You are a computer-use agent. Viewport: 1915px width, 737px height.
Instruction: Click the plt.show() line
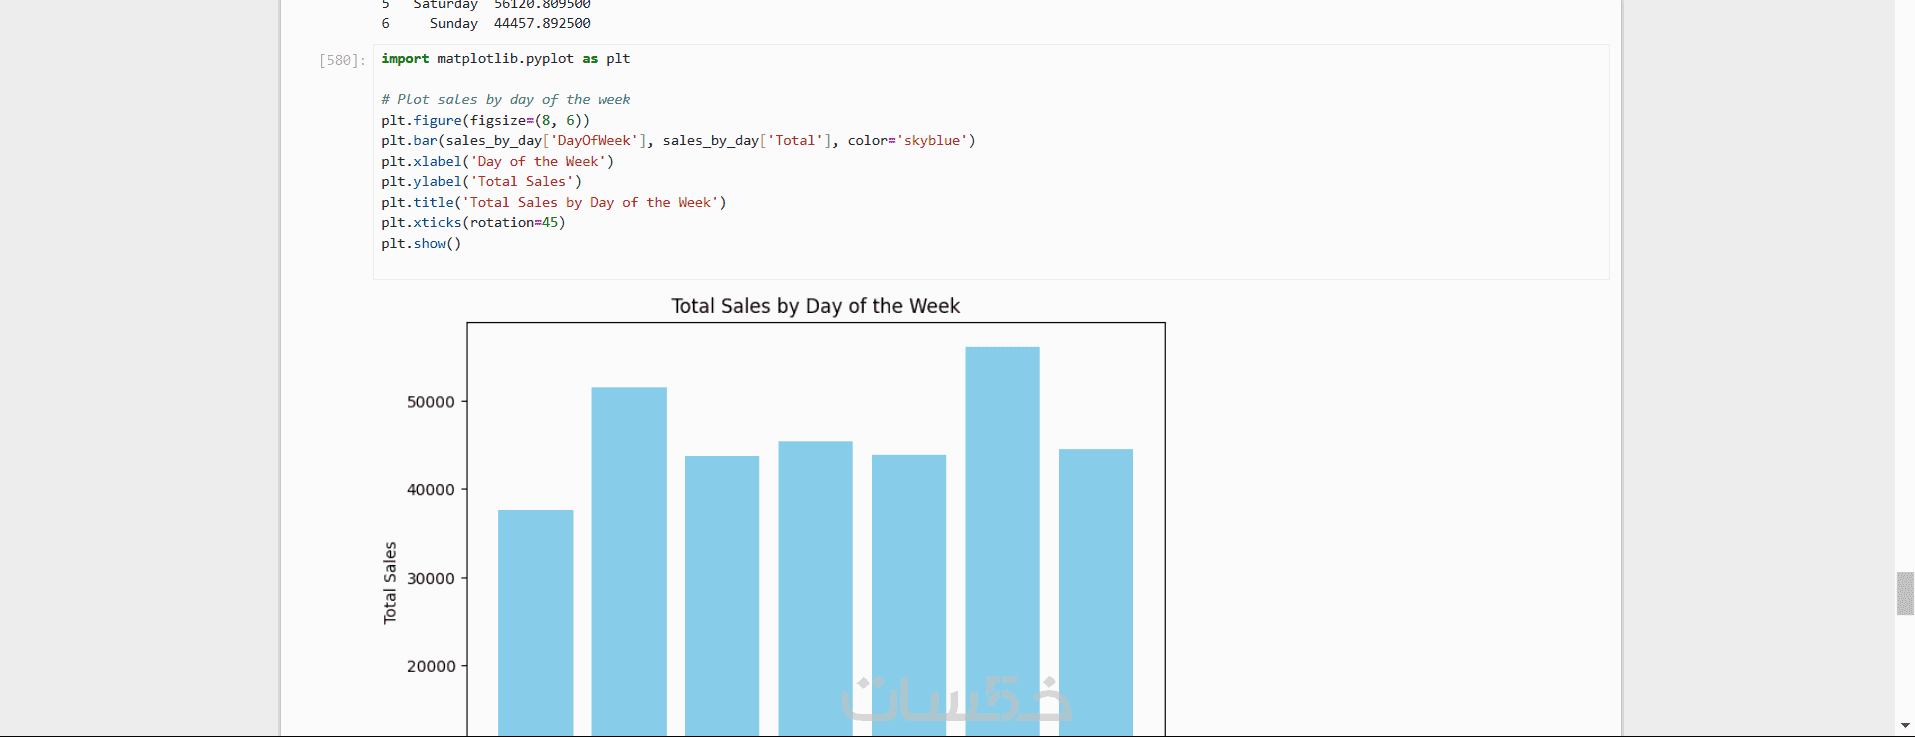pyautogui.click(x=421, y=244)
